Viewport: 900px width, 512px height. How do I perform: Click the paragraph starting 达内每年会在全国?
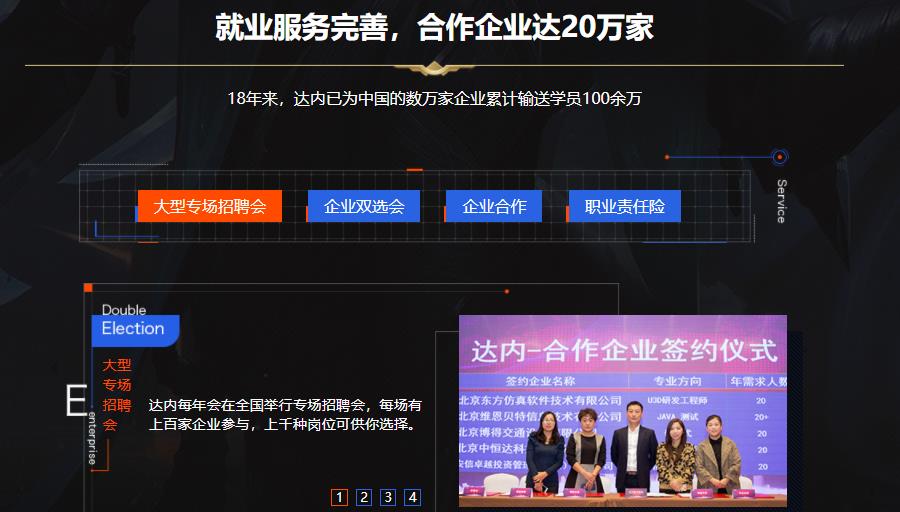coord(285,414)
